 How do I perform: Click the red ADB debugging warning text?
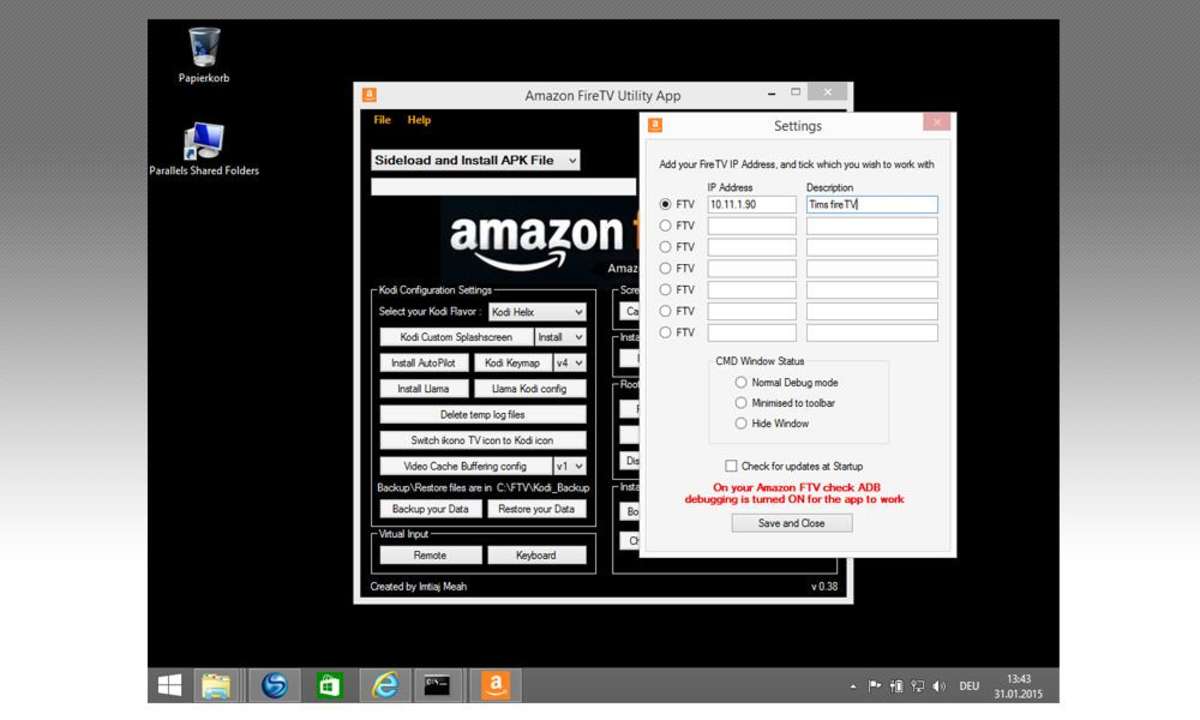click(794, 493)
